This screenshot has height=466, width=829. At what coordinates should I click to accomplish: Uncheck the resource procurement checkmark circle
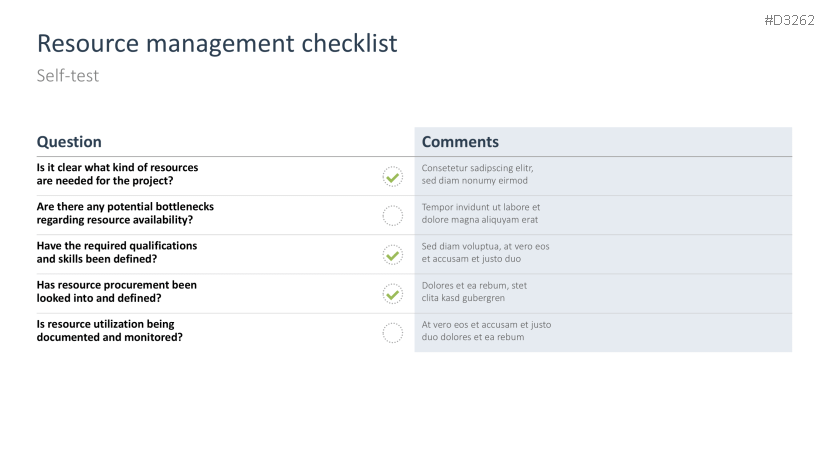coord(393,294)
